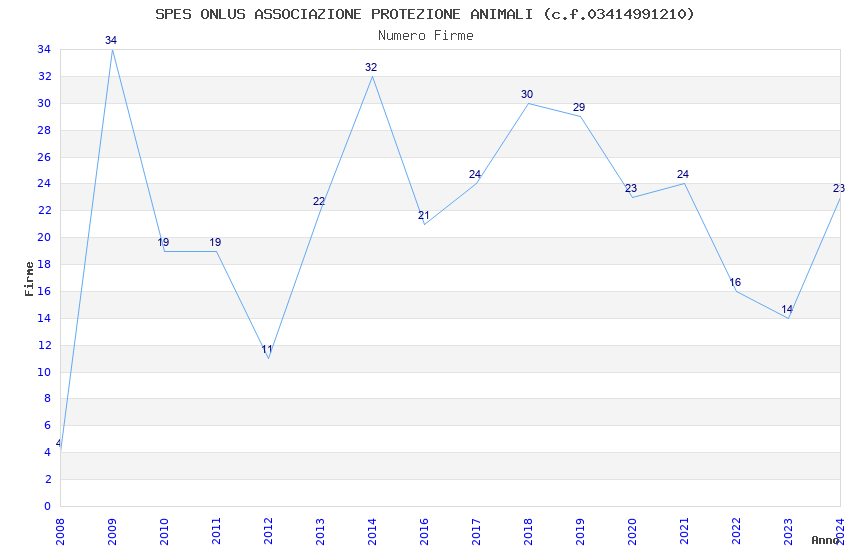Click x-axis year label 2023
This screenshot has height=550, width=850.
click(x=789, y=531)
